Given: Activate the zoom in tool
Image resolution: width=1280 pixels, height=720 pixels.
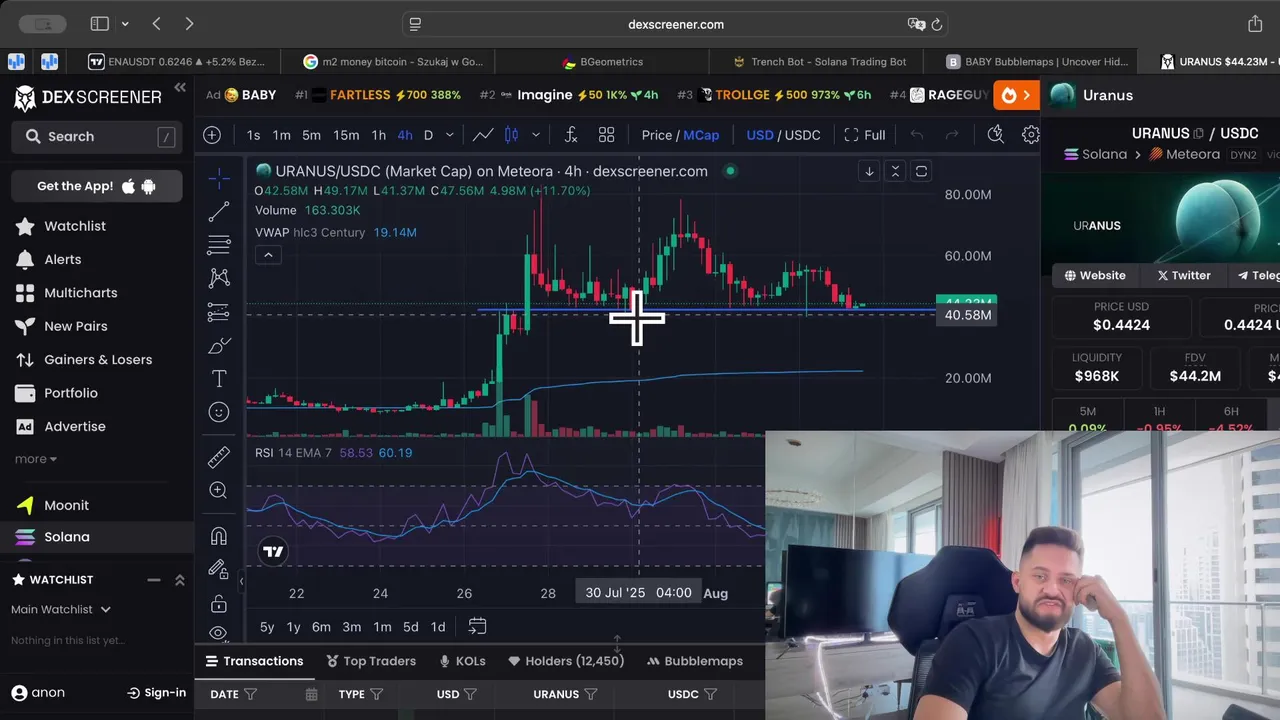Looking at the screenshot, I should (218, 490).
